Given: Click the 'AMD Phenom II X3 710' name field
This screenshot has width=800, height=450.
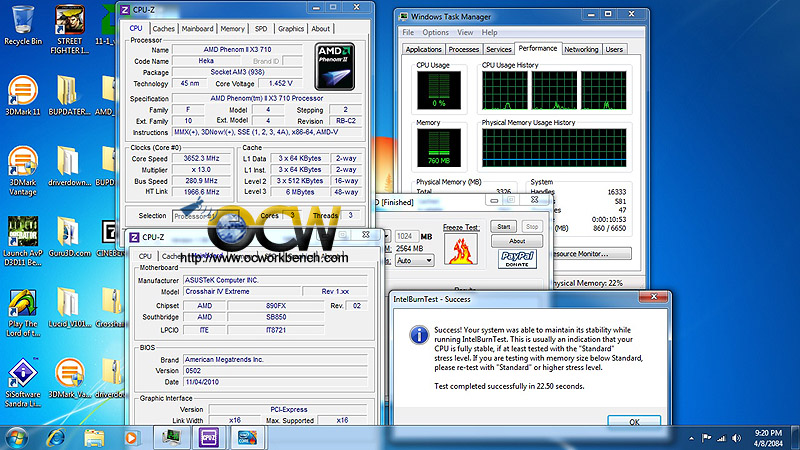Looking at the screenshot, I should click(x=237, y=49).
